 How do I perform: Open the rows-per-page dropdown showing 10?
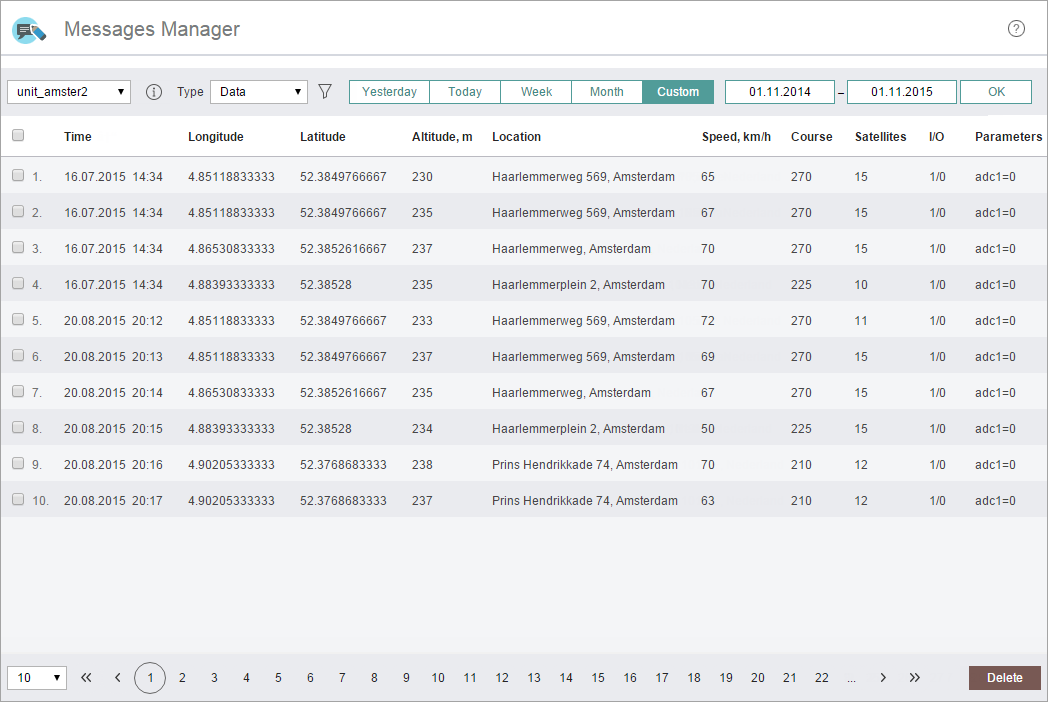point(37,678)
